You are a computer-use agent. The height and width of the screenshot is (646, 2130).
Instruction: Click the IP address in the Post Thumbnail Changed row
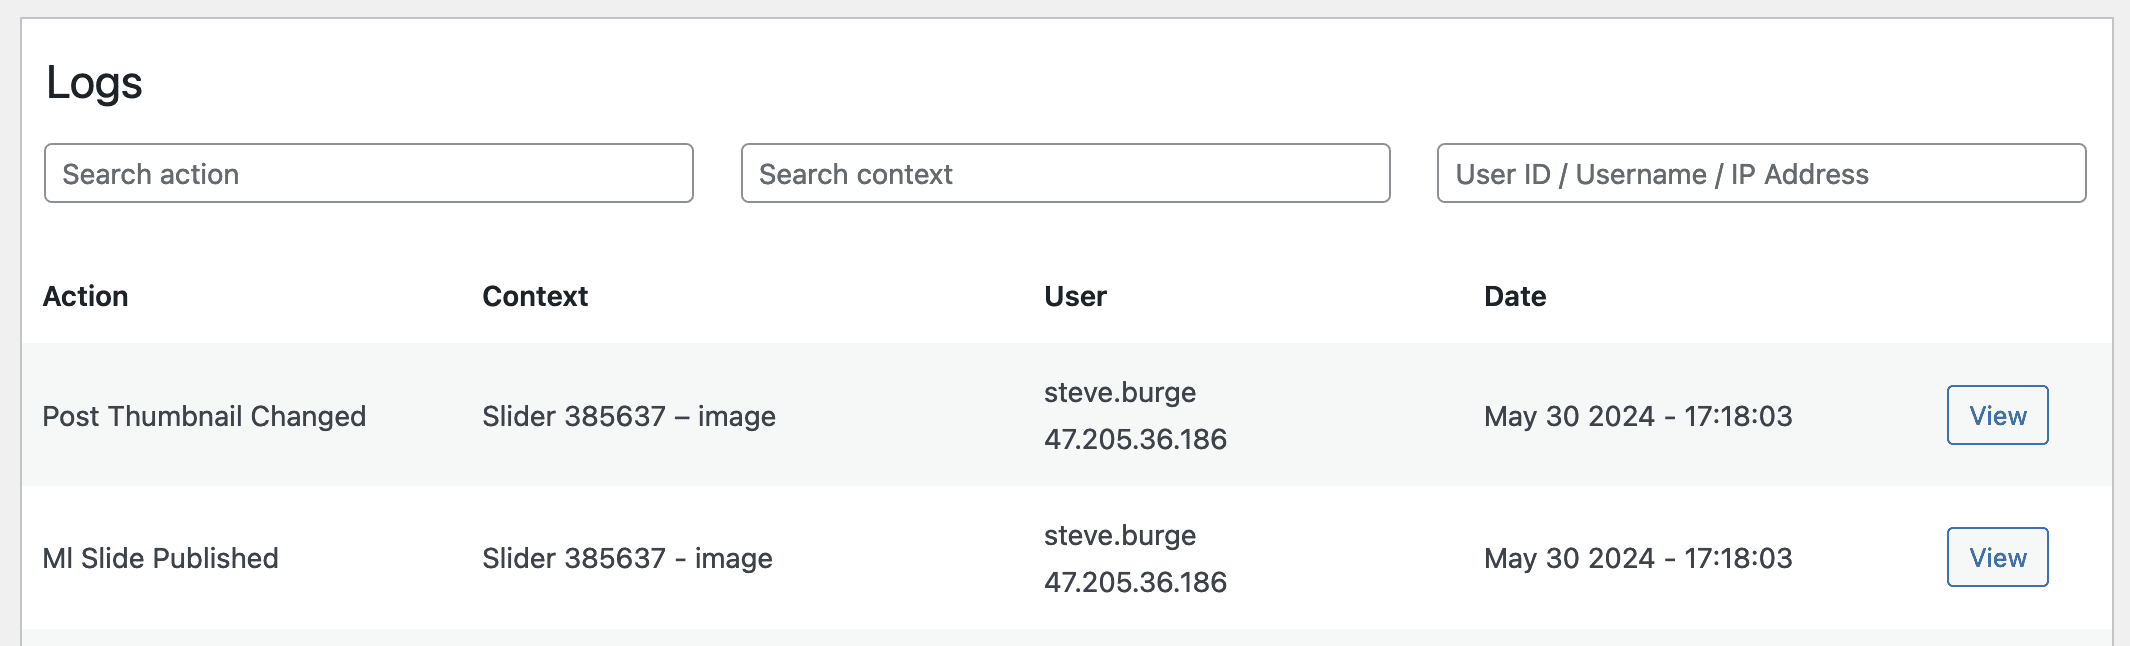[x=1135, y=440]
